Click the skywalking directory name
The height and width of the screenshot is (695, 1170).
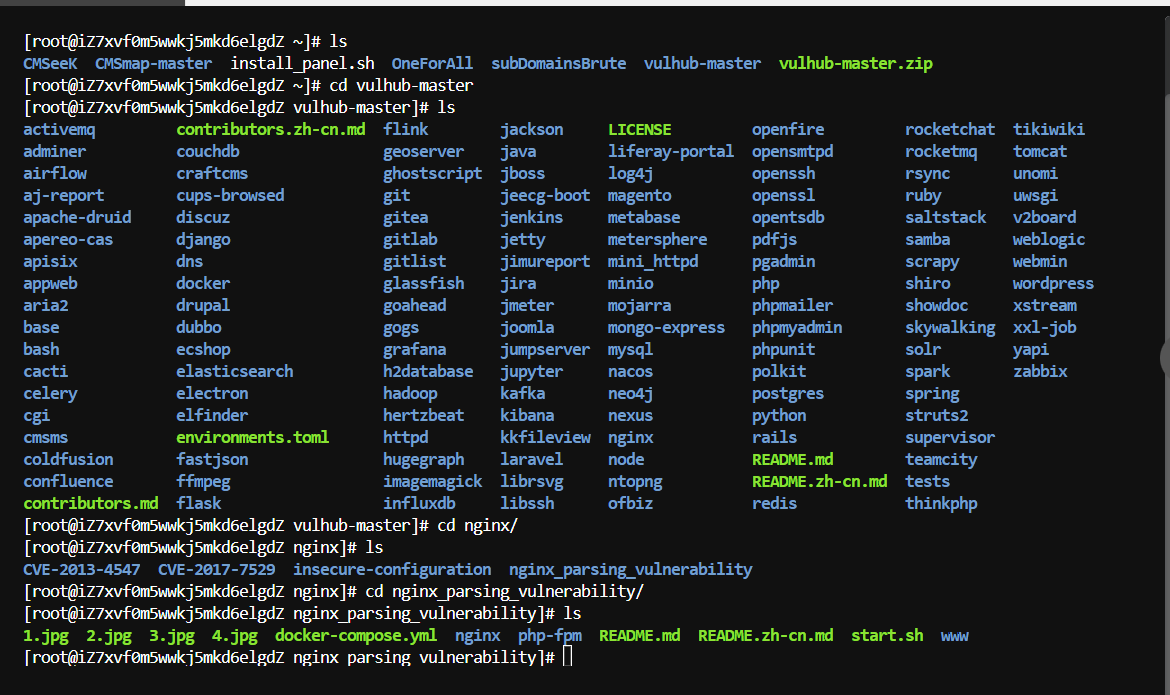950,328
